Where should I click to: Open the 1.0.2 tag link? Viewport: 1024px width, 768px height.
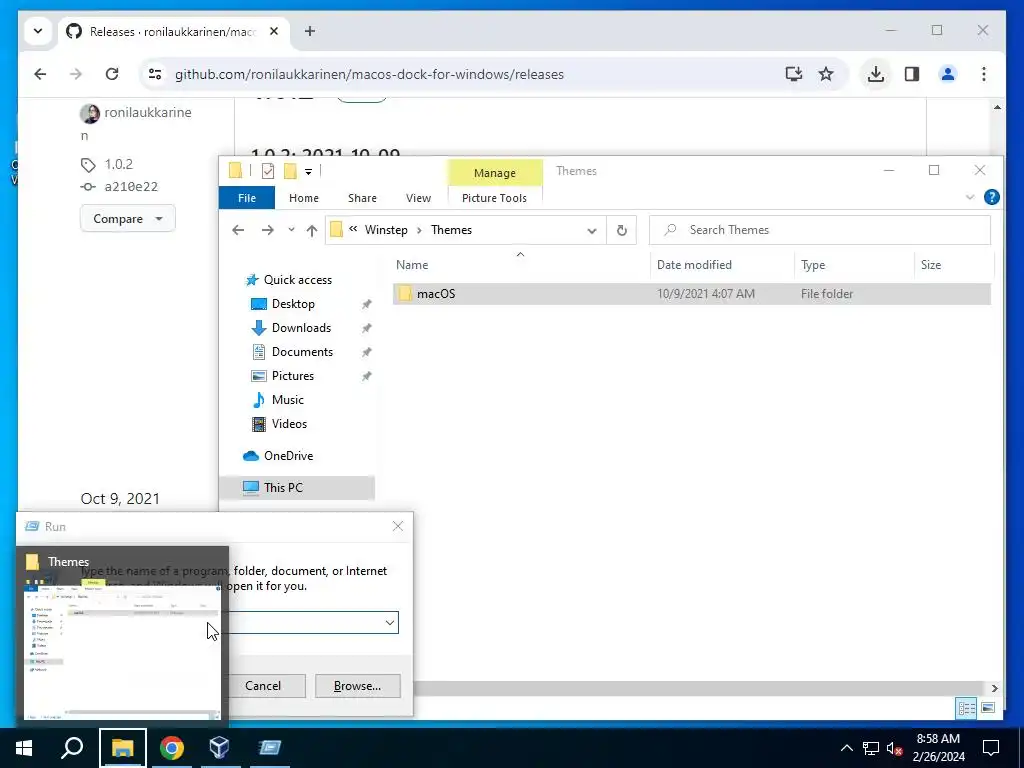tap(118, 164)
